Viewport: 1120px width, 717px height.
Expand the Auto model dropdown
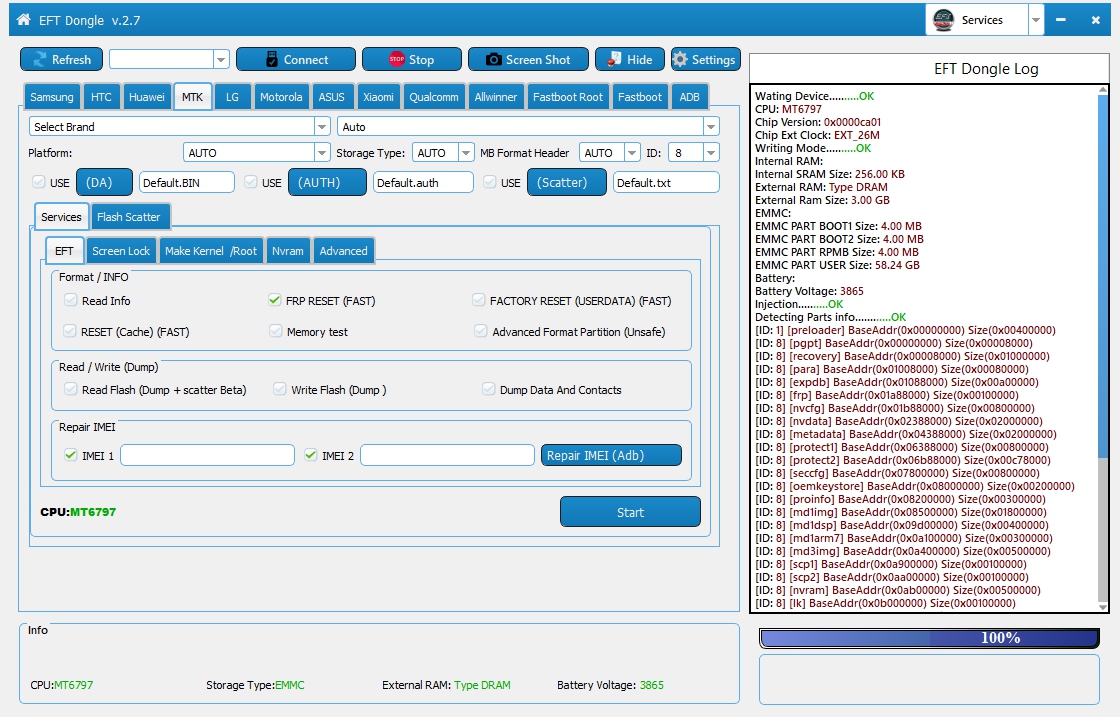coord(711,127)
